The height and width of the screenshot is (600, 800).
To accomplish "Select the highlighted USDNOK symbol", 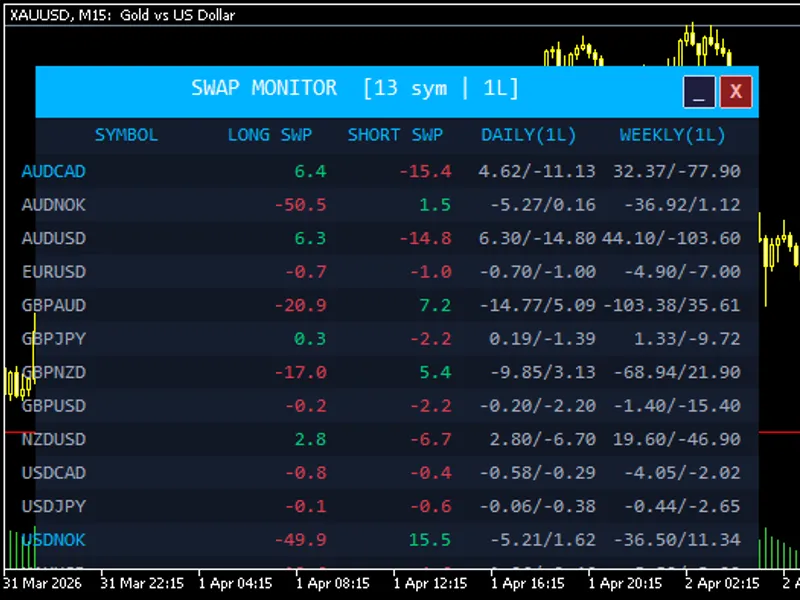I will coord(54,540).
